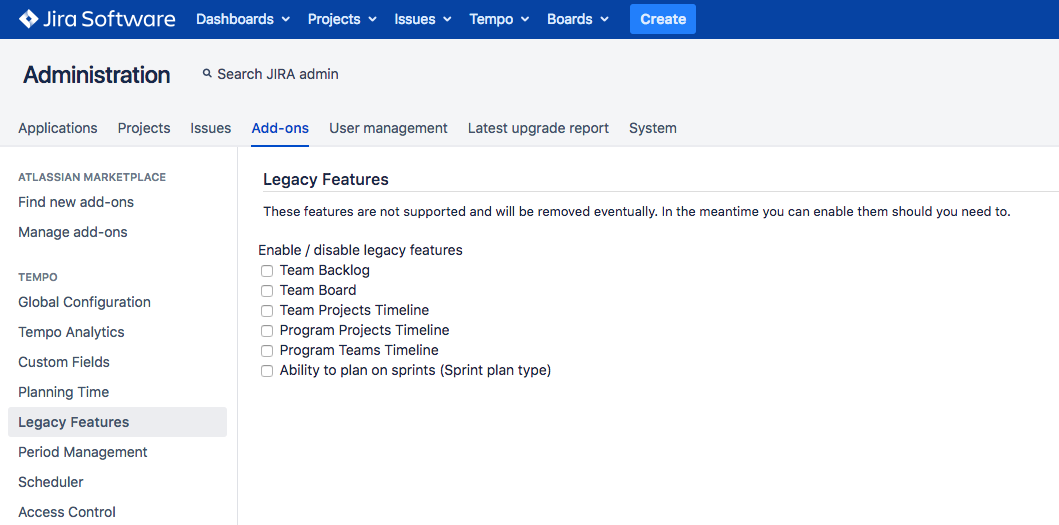The height and width of the screenshot is (525, 1059).
Task: Click the Jira Software logo
Action: click(97, 19)
